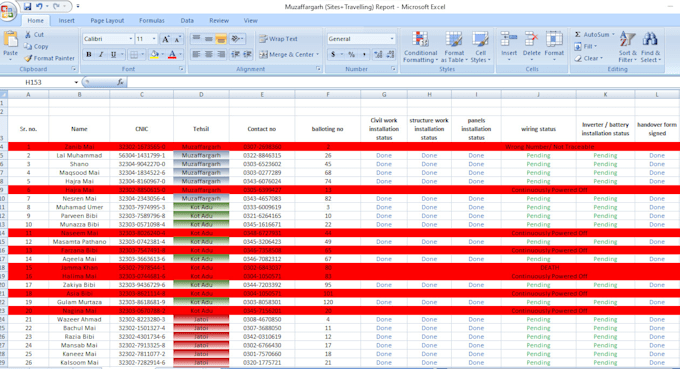Click the wiring status header cell
Screen dimensions: 680x369
(x=539, y=129)
